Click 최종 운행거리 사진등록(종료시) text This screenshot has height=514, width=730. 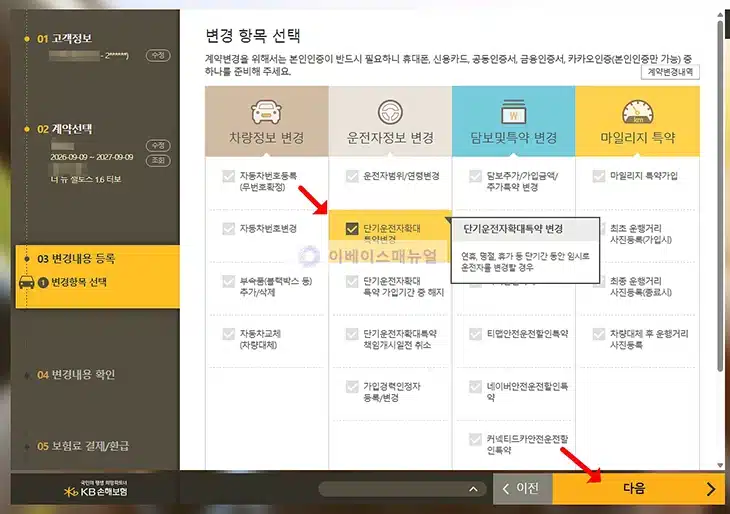641,287
